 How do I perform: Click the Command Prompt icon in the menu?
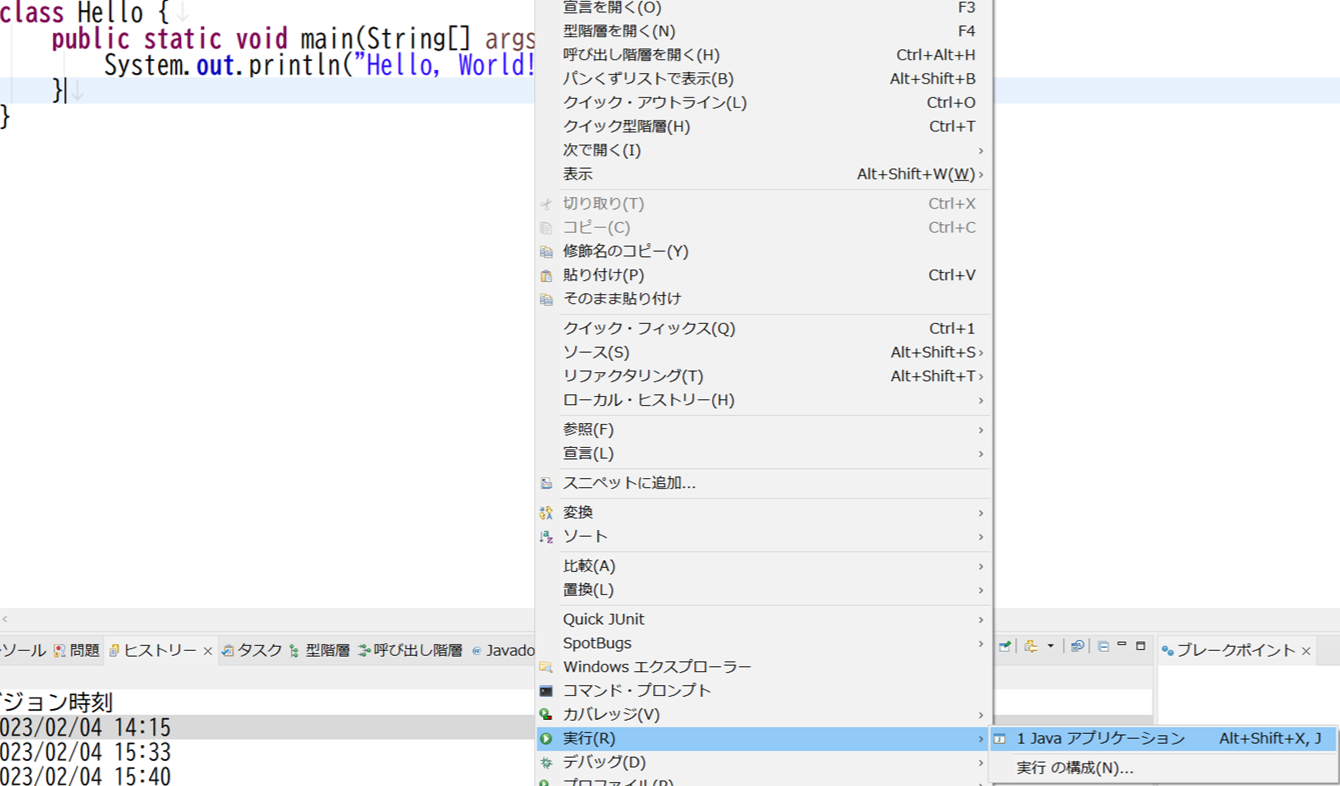point(547,690)
